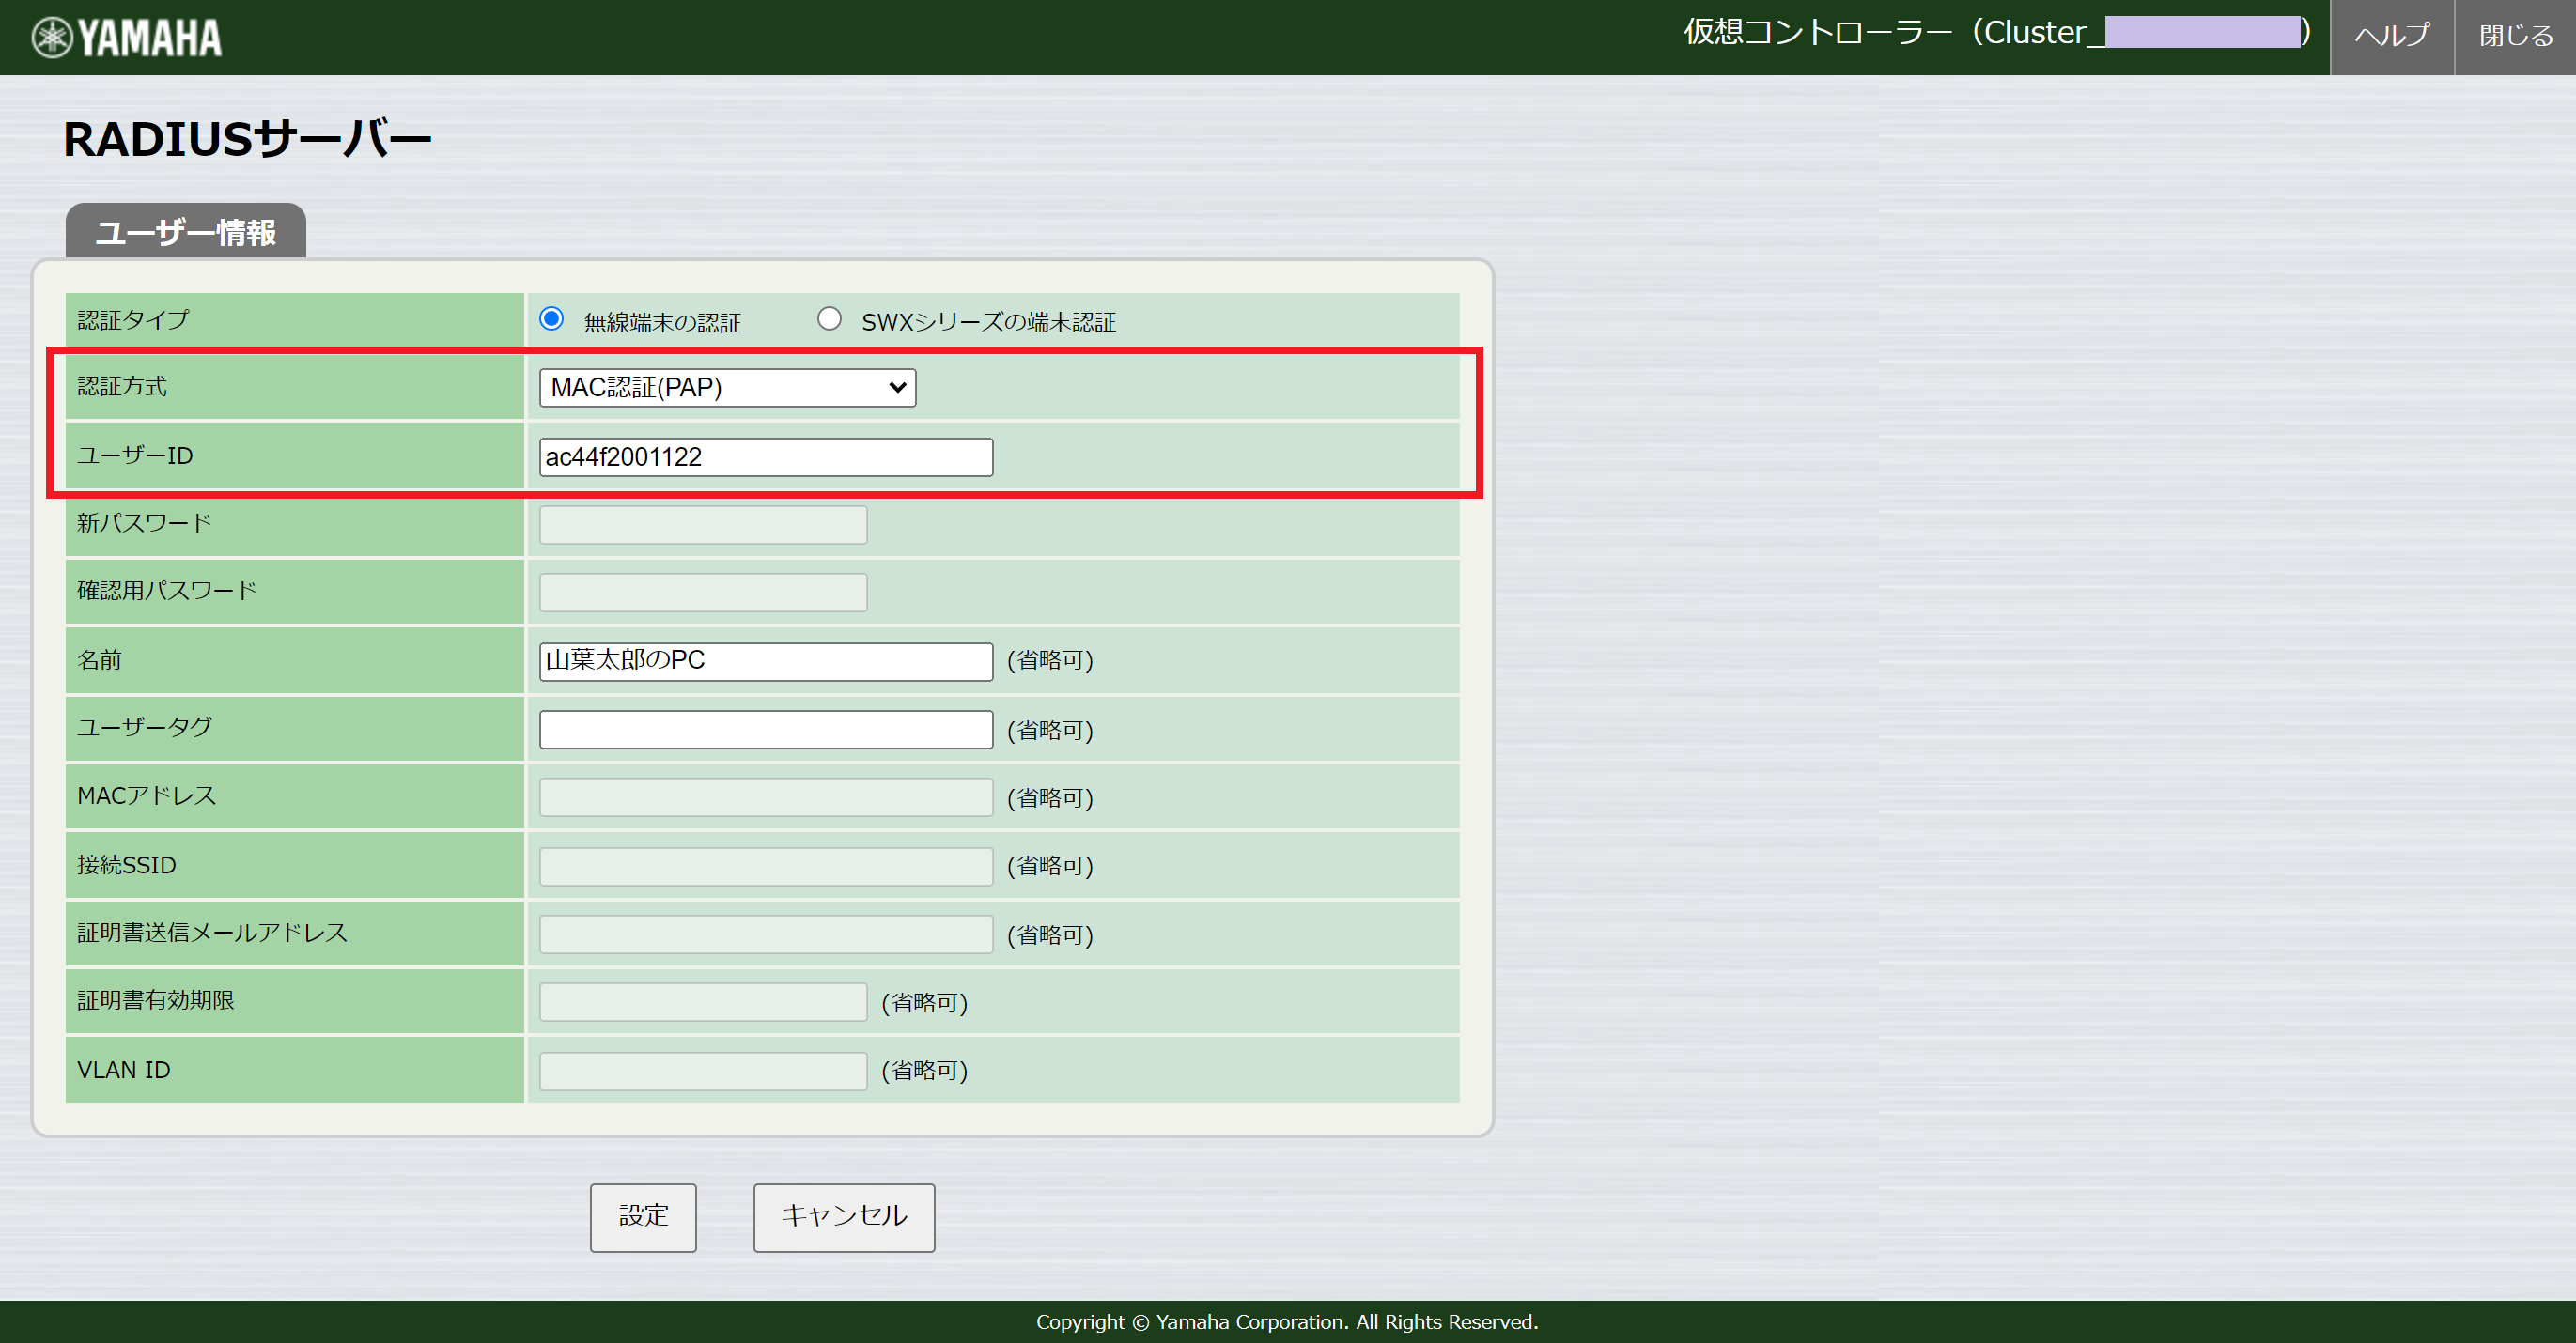The height and width of the screenshot is (1343, 2576).
Task: Click the ユーザーID input field
Action: coord(765,456)
